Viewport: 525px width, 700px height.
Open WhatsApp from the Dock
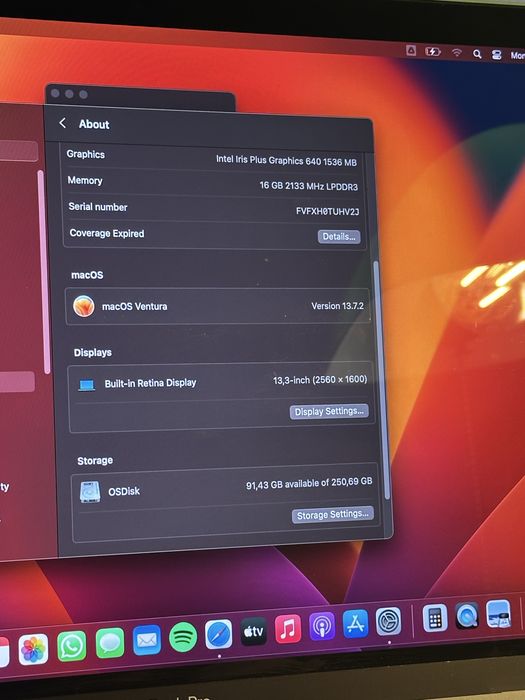click(x=72, y=646)
